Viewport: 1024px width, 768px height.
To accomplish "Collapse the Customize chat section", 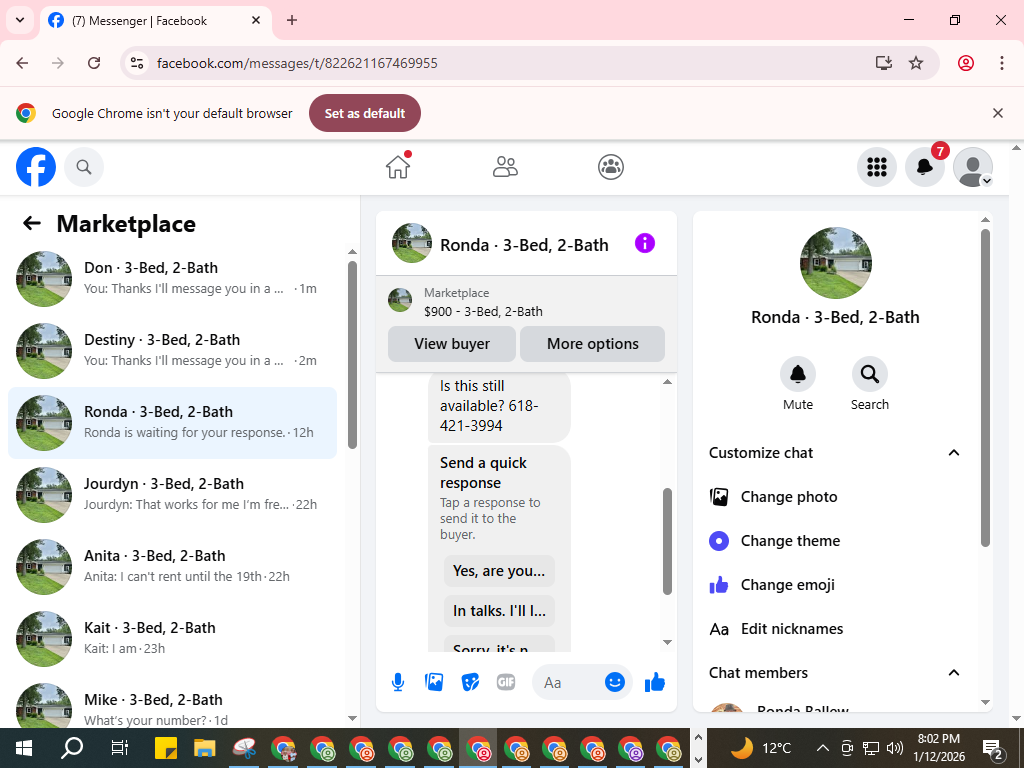I will tap(835, 453).
